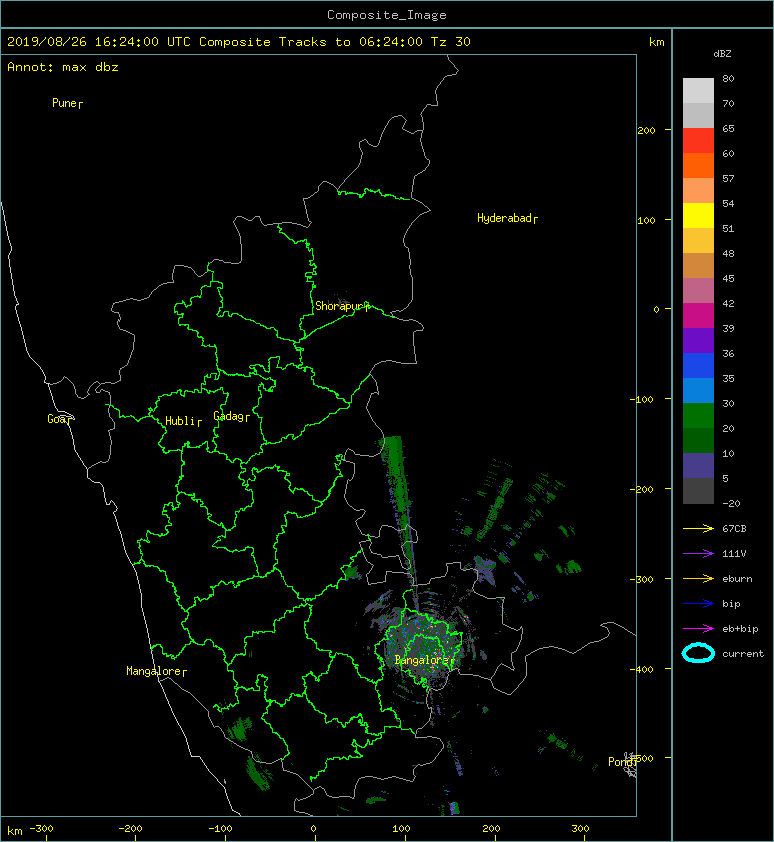Screen dimensions: 774x842
Task: Pick the magenta 39–42 dBZ band
Action: point(698,316)
